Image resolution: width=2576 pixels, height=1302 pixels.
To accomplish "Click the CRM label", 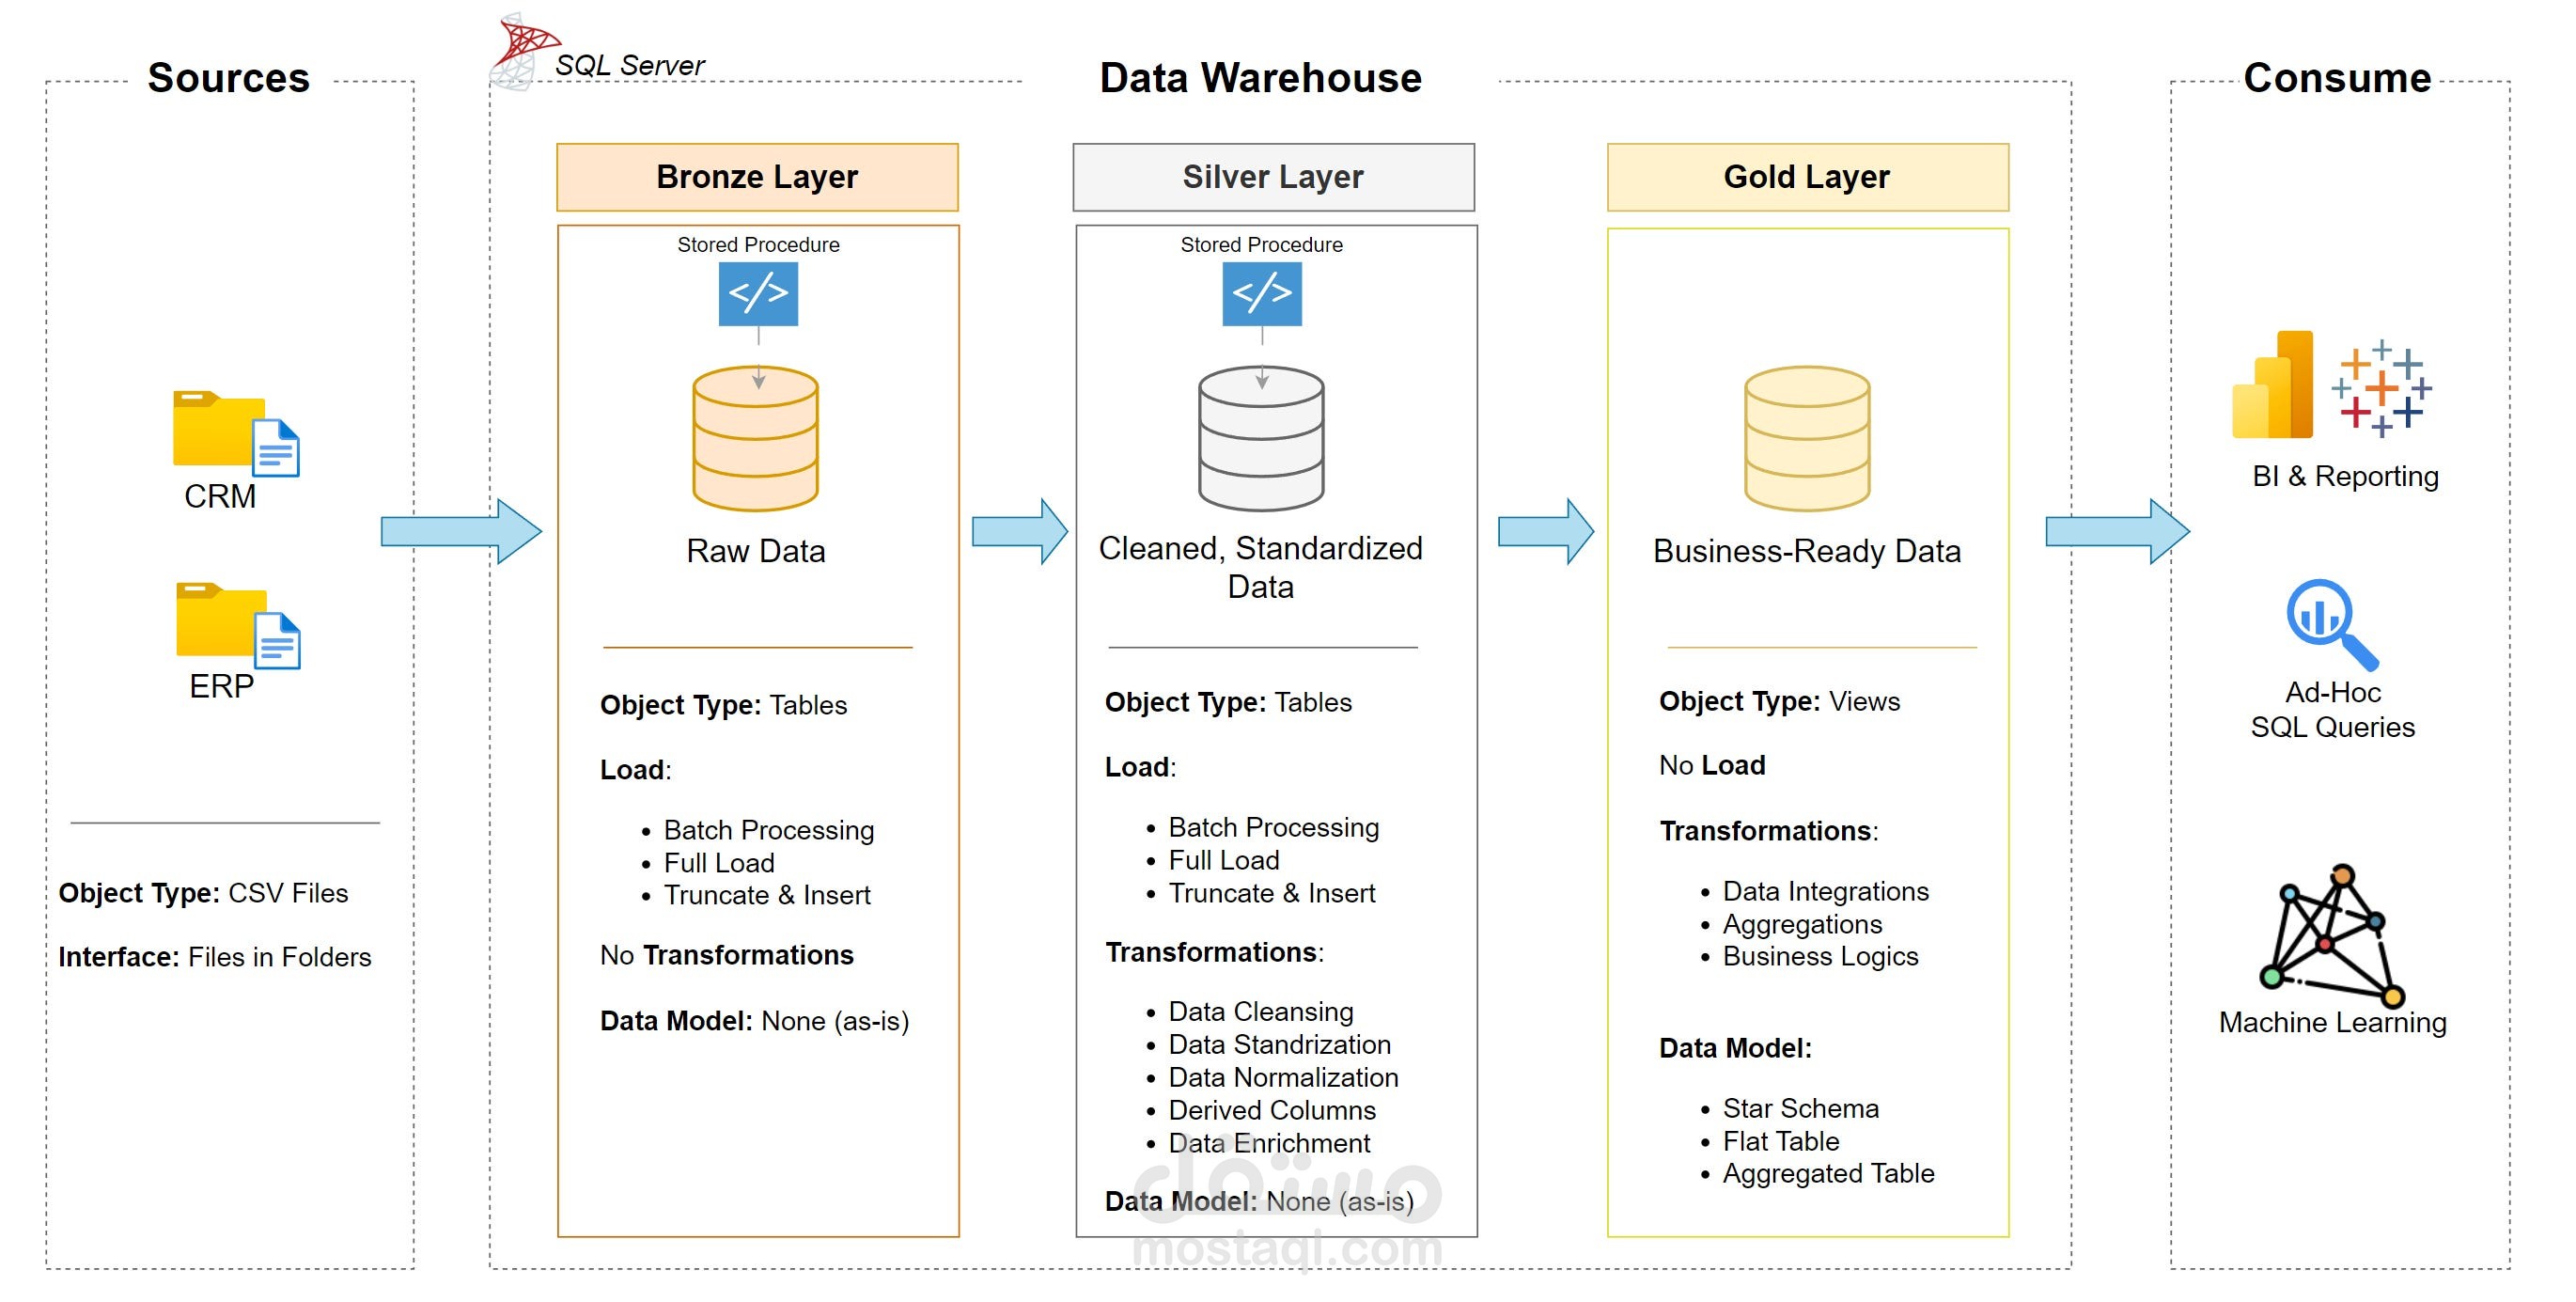I will click(x=220, y=496).
